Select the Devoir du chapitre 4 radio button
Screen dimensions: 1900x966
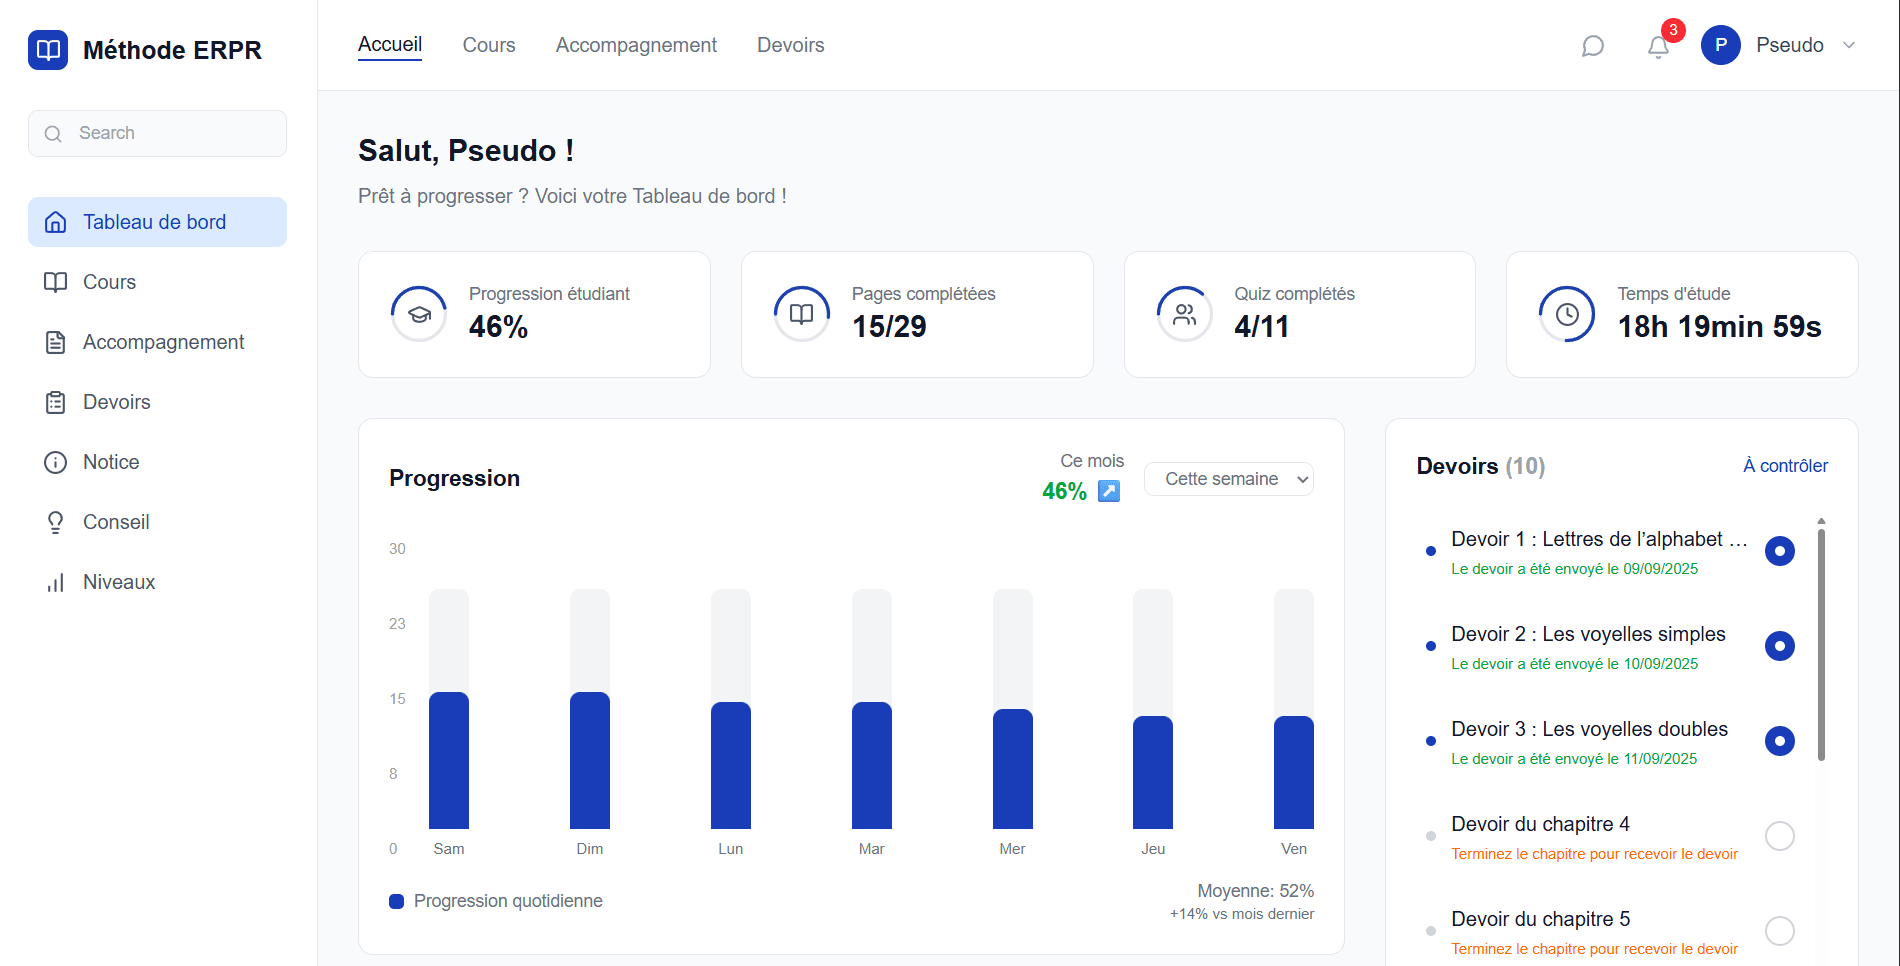coord(1779,836)
